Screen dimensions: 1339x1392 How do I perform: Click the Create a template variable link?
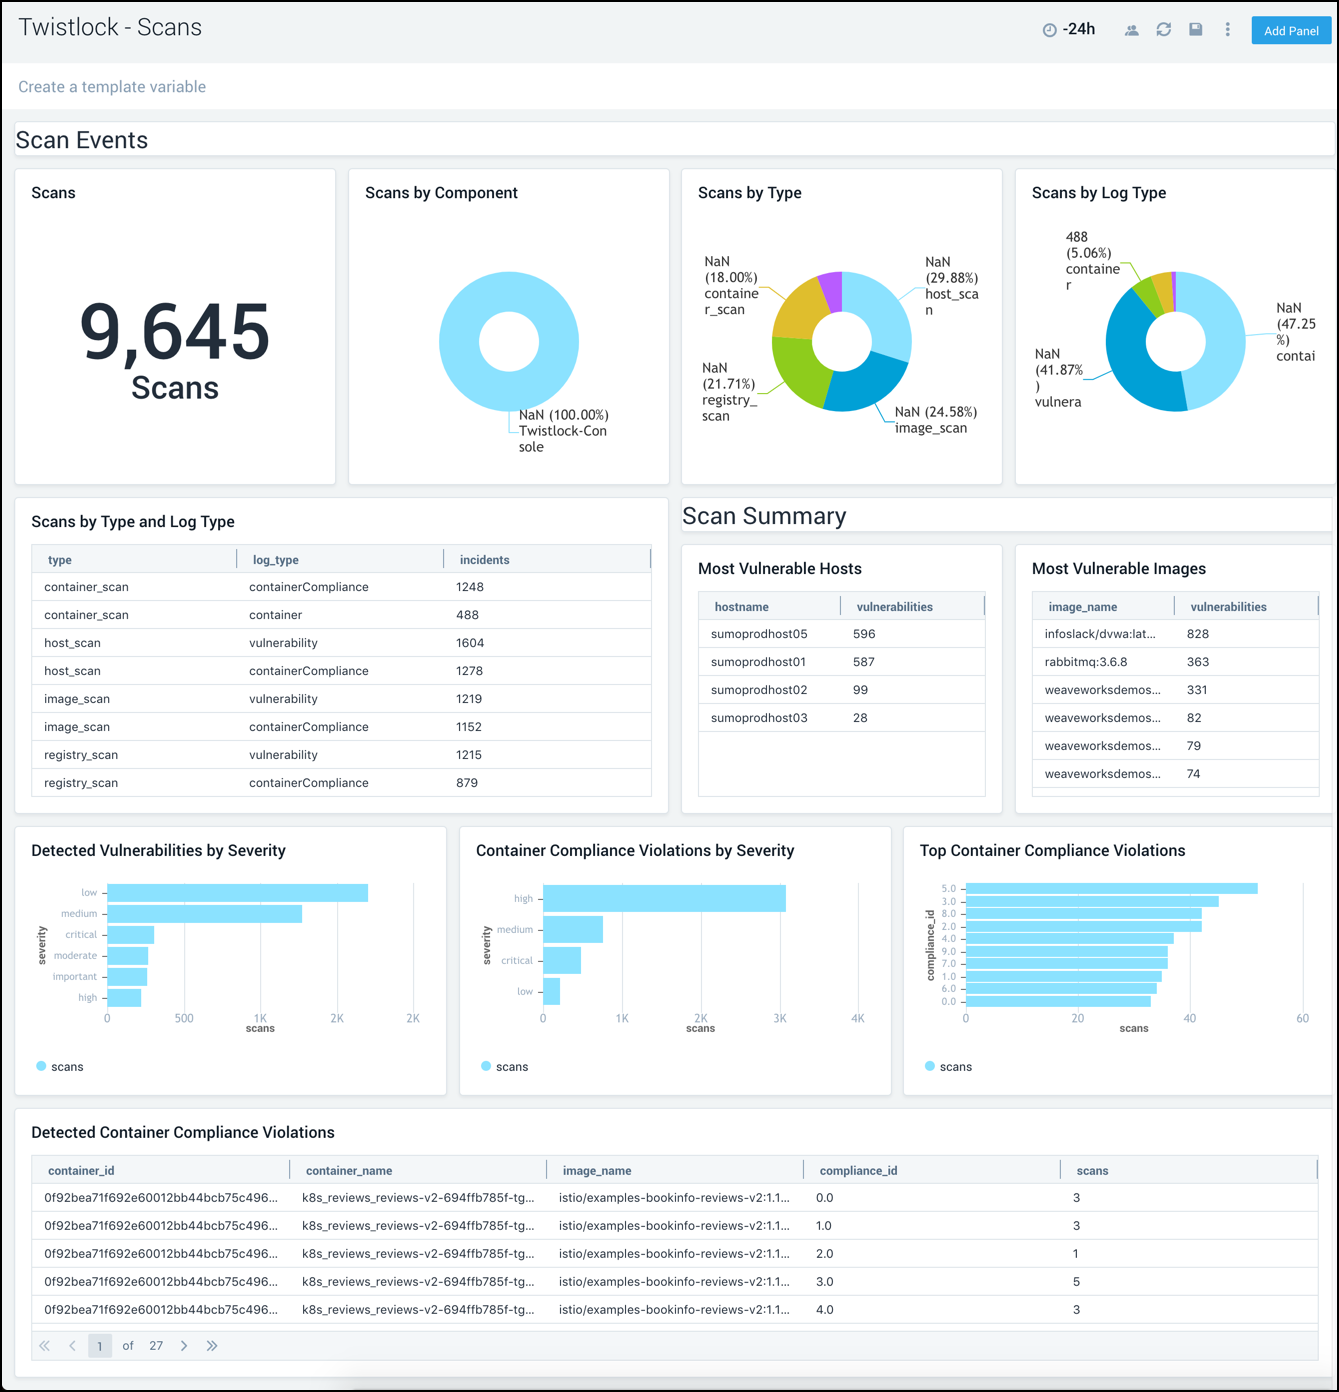click(x=112, y=86)
